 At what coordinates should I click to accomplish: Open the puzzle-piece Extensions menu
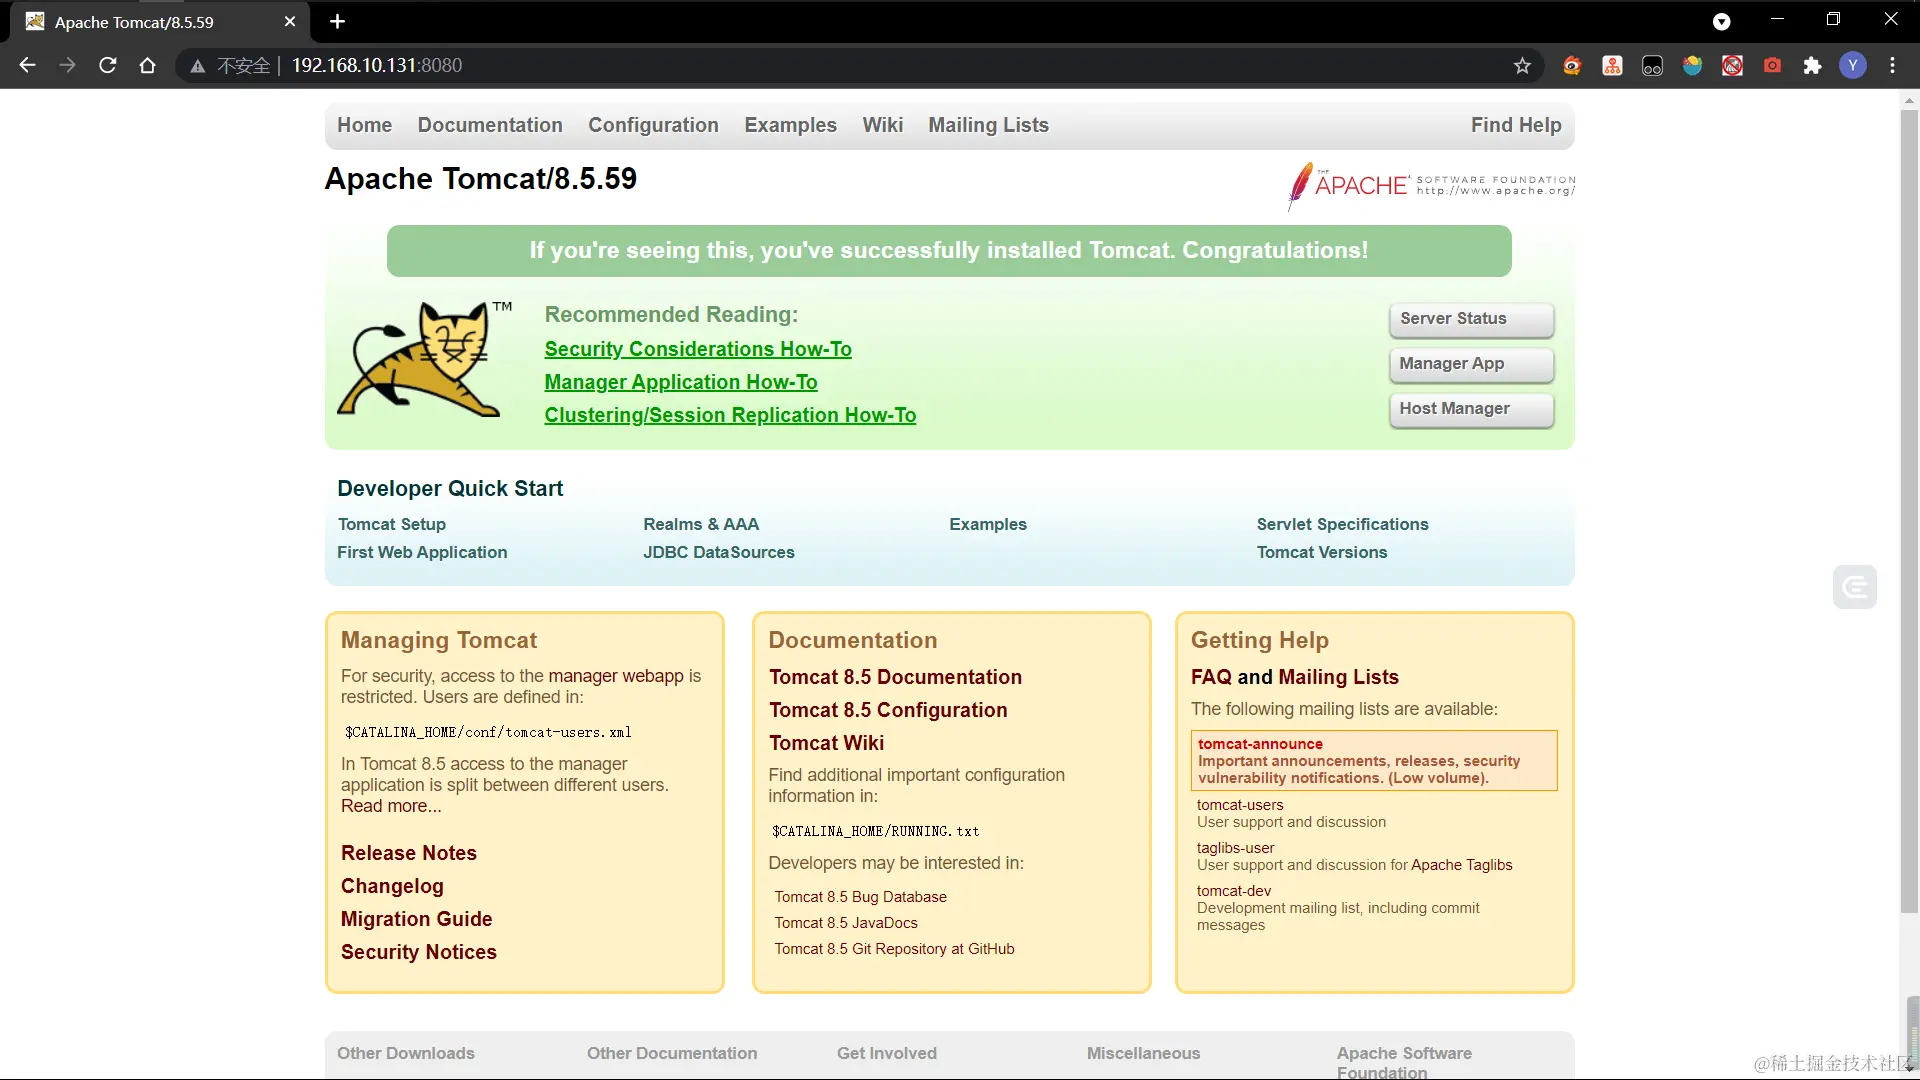(x=1812, y=66)
